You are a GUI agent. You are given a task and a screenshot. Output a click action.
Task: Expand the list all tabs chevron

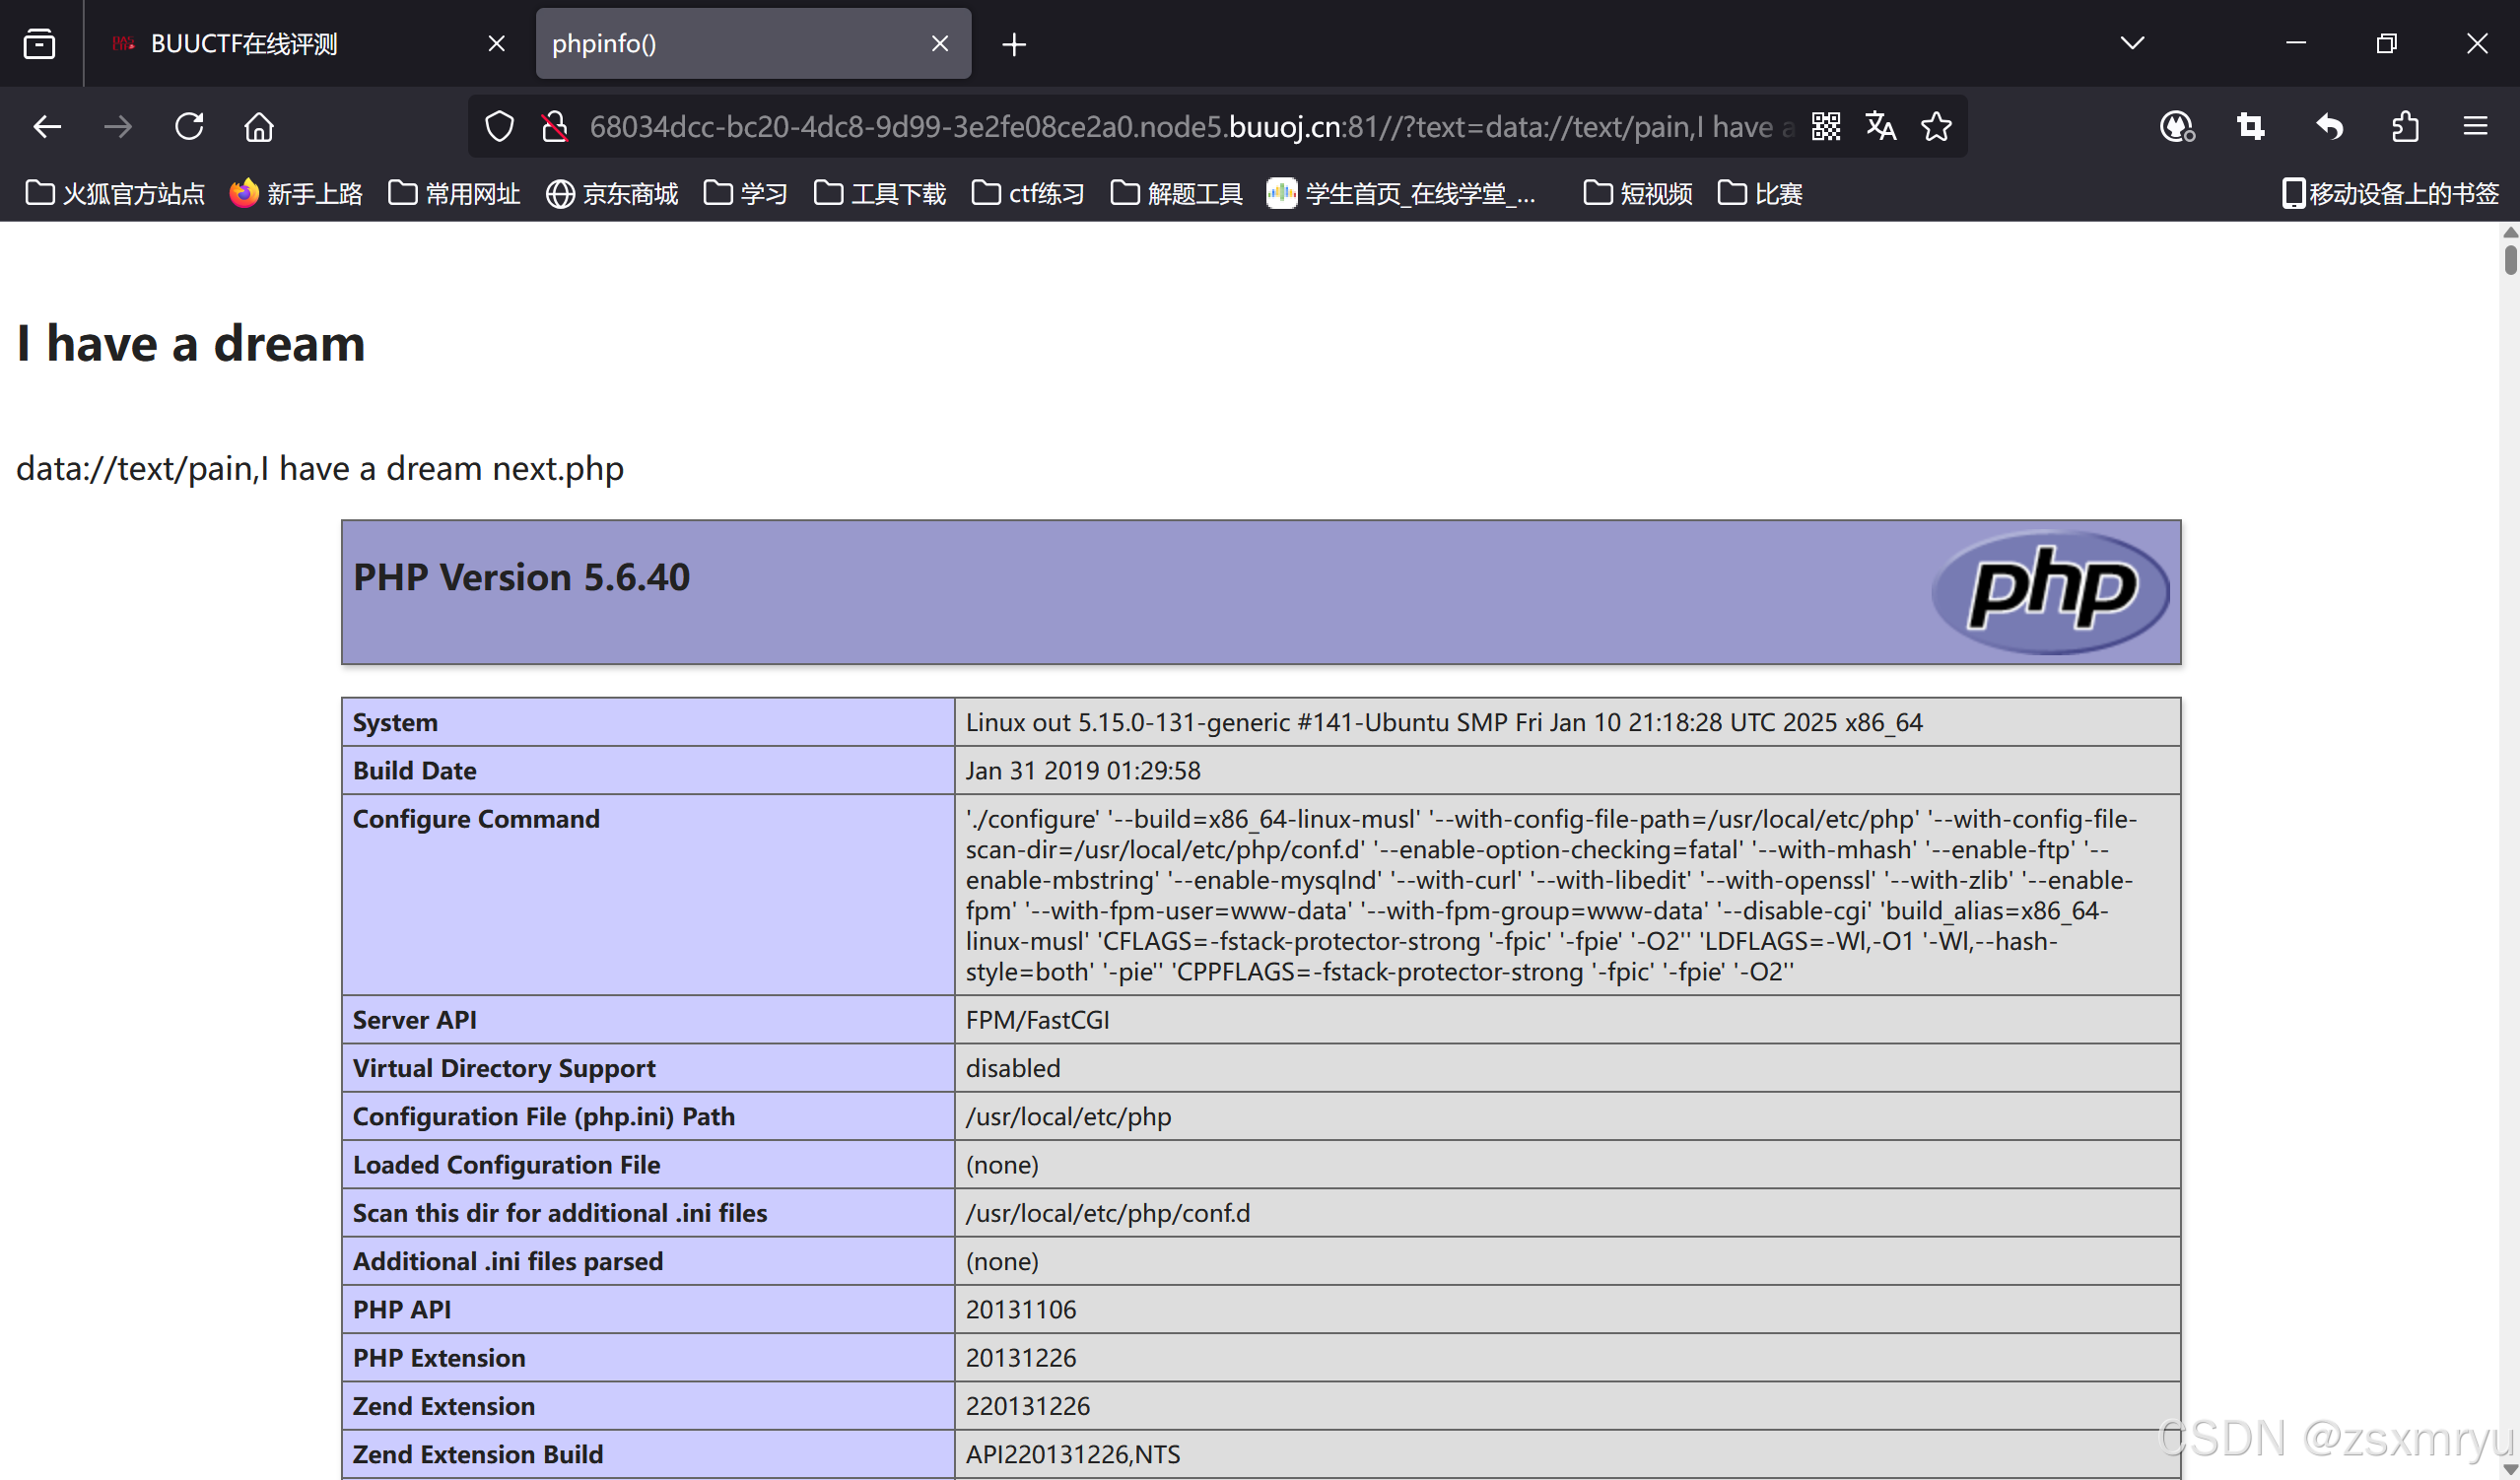point(2132,43)
